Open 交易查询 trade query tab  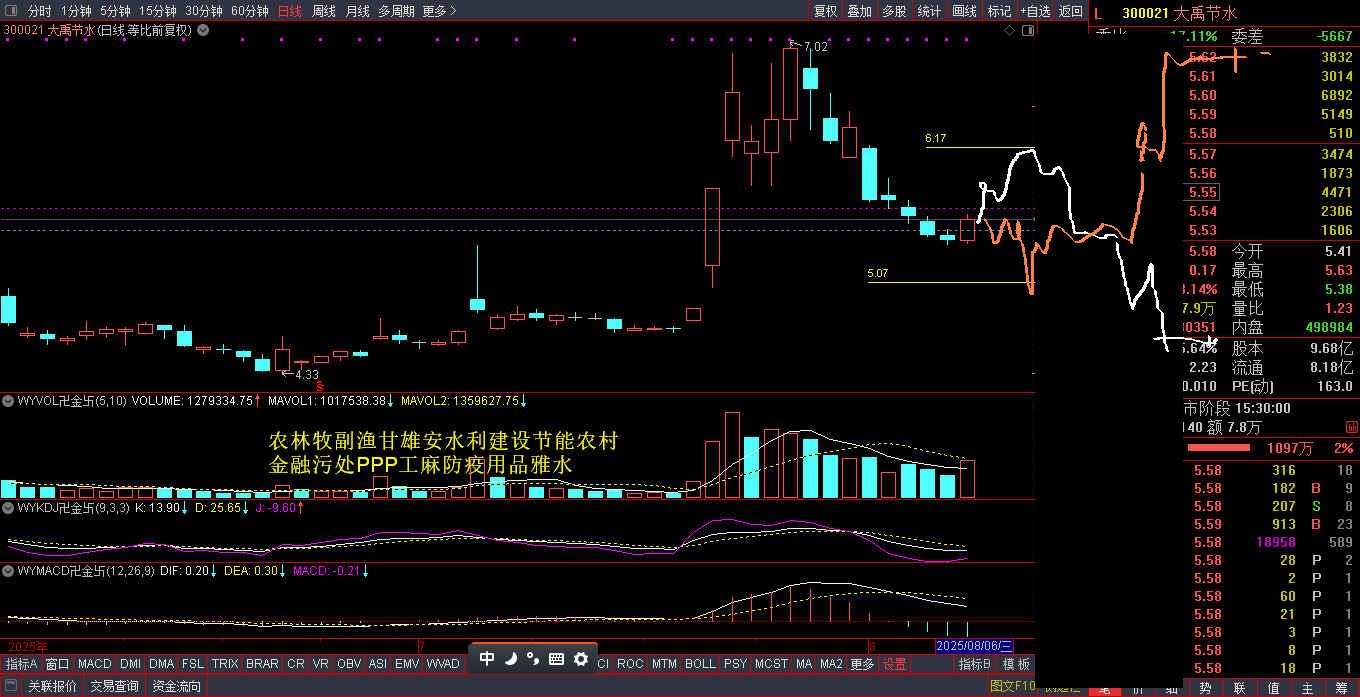tap(114, 686)
